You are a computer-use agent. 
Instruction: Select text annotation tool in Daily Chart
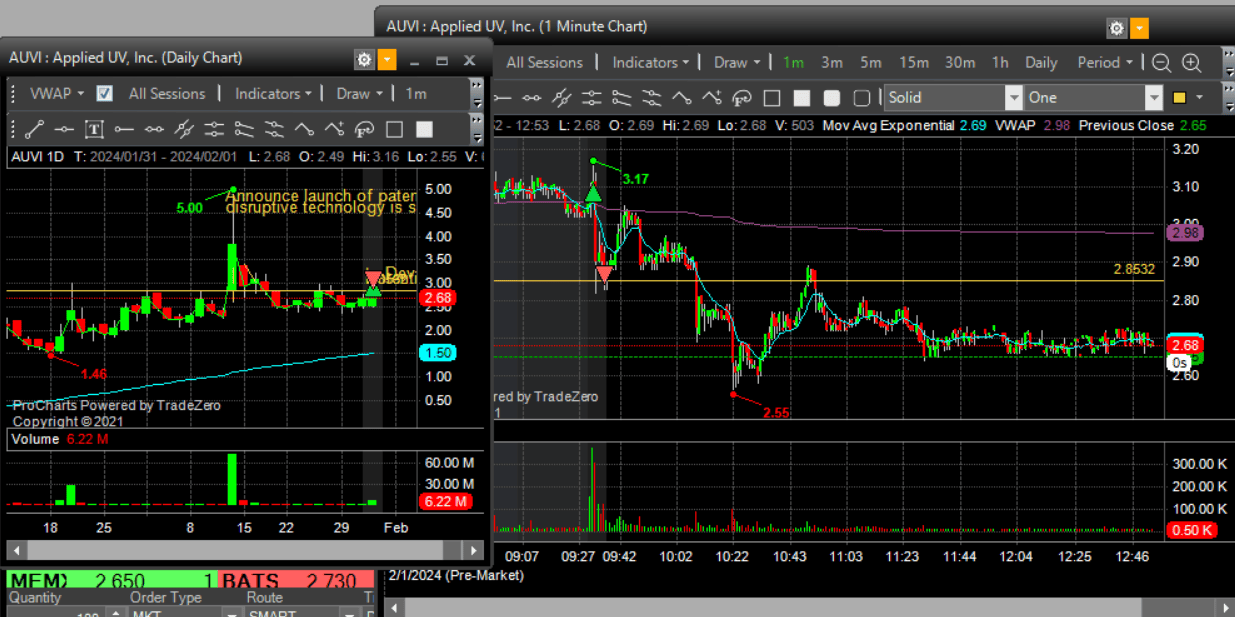tap(94, 129)
